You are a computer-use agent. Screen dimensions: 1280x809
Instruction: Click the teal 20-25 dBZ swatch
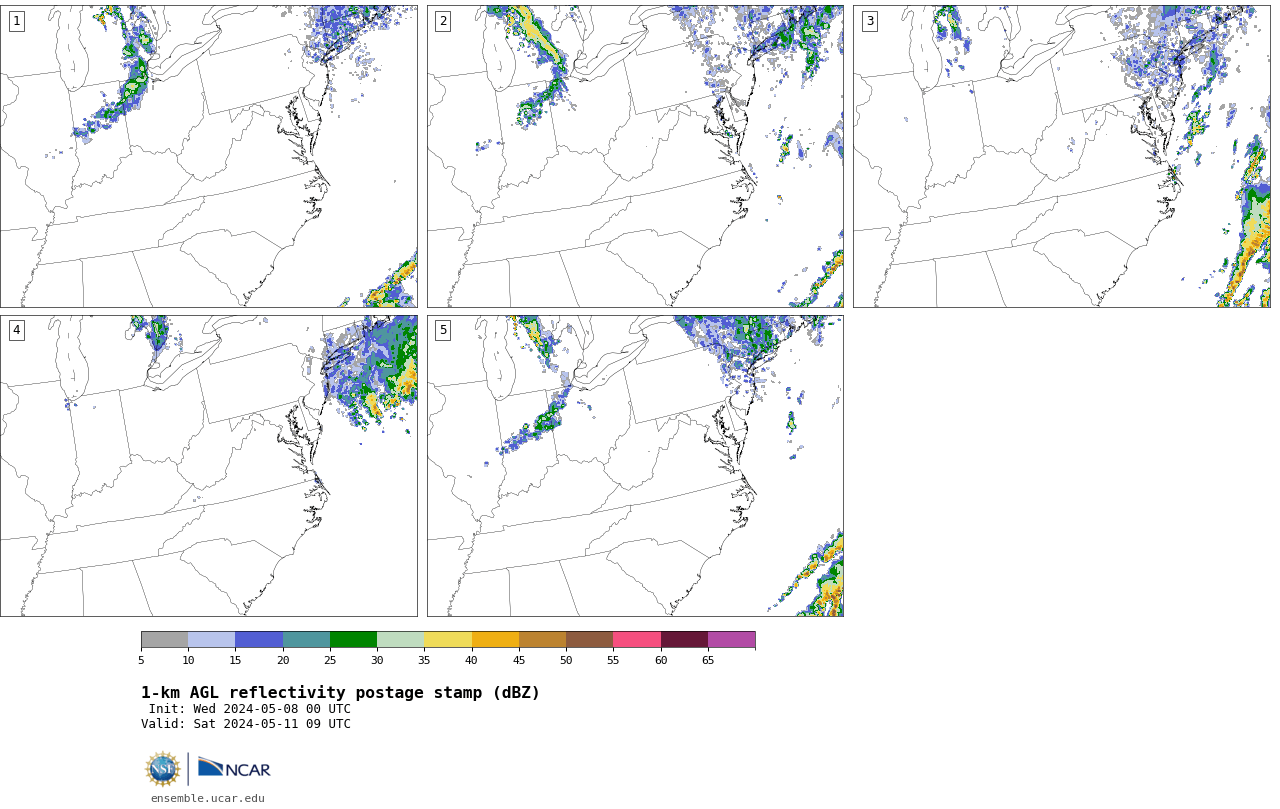(306, 640)
